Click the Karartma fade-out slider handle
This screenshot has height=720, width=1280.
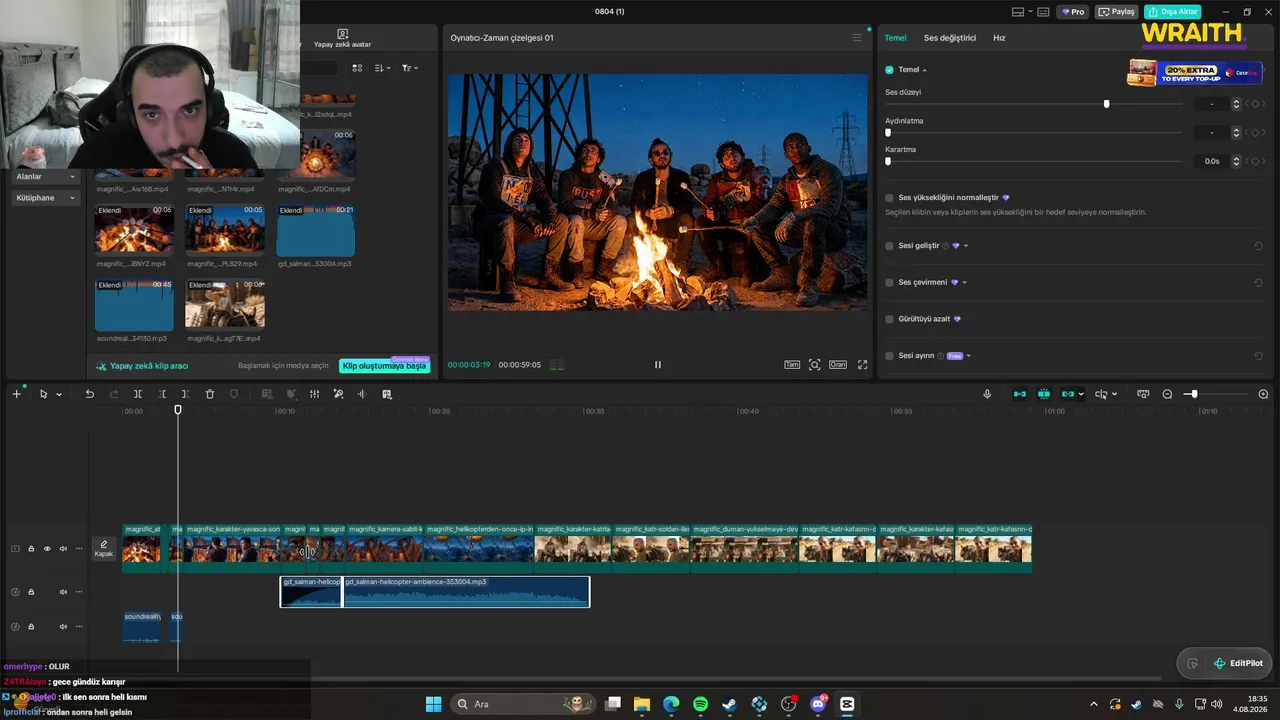tap(888, 161)
